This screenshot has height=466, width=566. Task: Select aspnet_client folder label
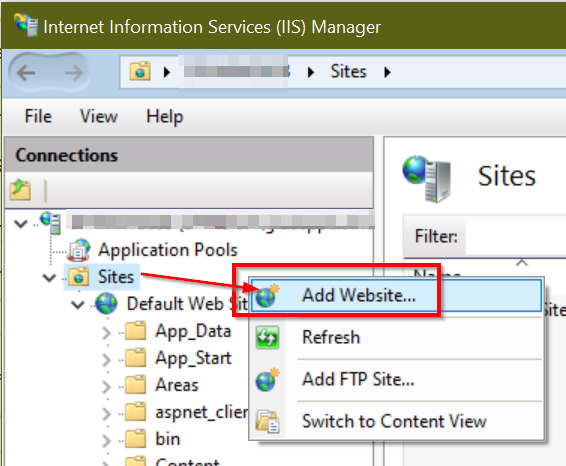201,412
